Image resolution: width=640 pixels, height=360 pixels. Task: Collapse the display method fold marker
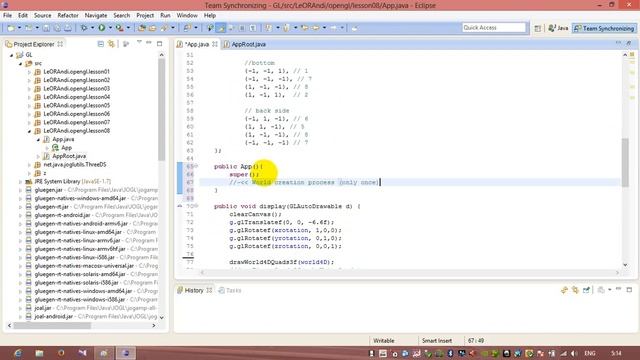tap(196, 206)
